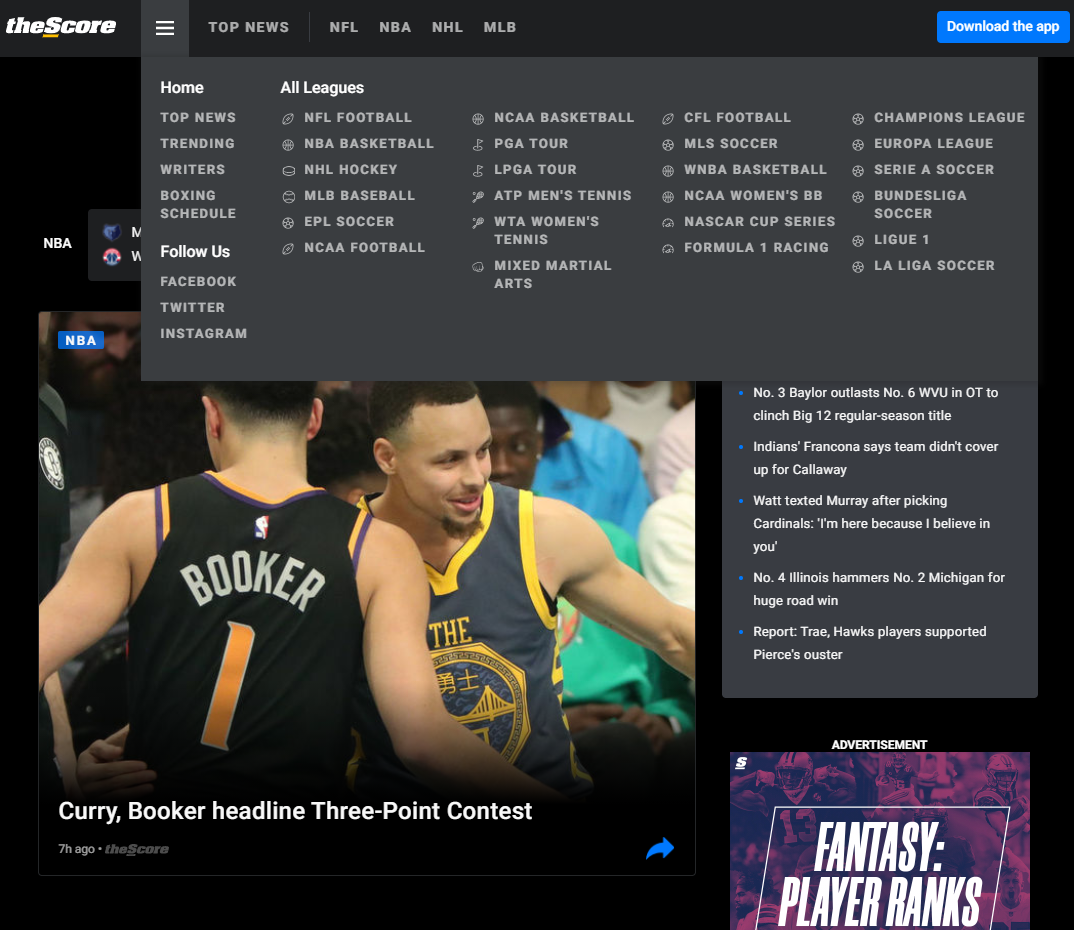Click the Fantasy Player Ranks advertisement
This screenshot has width=1074, height=930.
coord(879,841)
